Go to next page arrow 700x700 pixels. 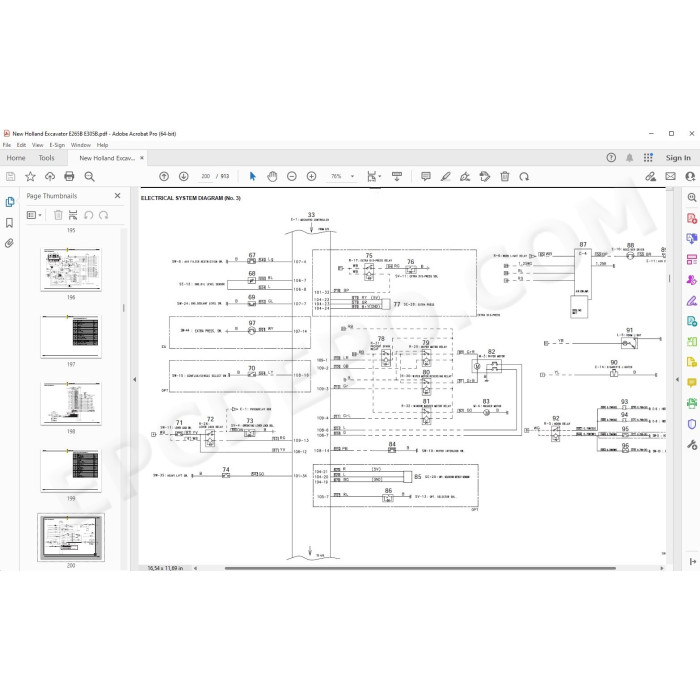point(183,176)
